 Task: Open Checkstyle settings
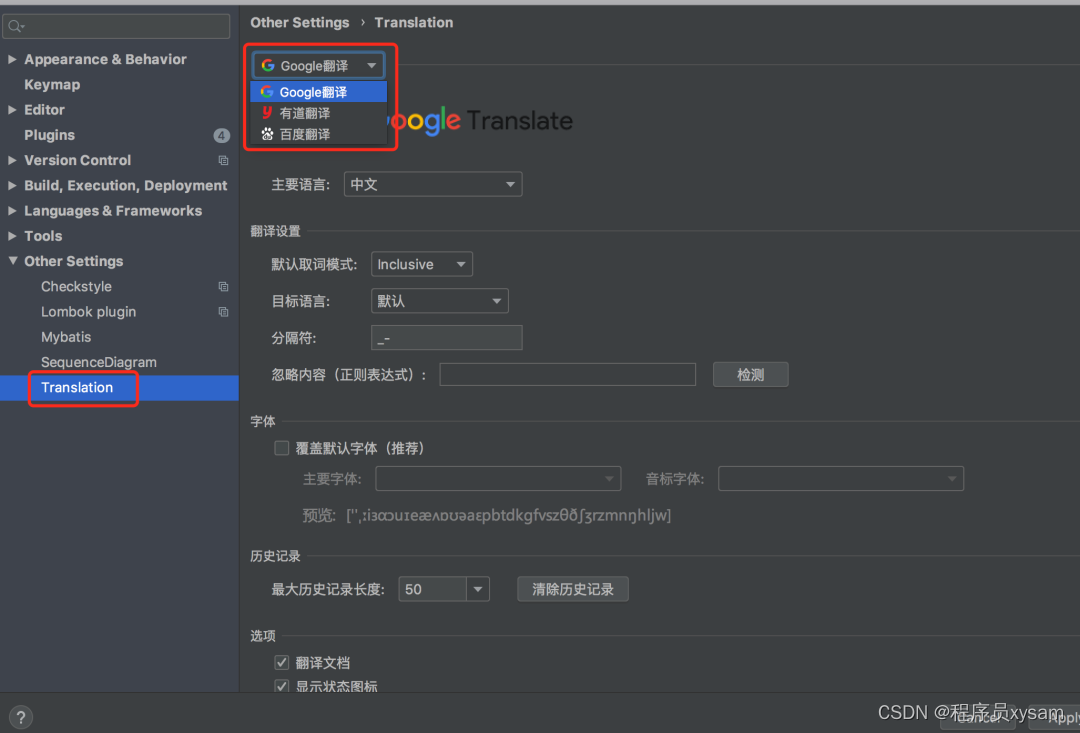(x=76, y=287)
